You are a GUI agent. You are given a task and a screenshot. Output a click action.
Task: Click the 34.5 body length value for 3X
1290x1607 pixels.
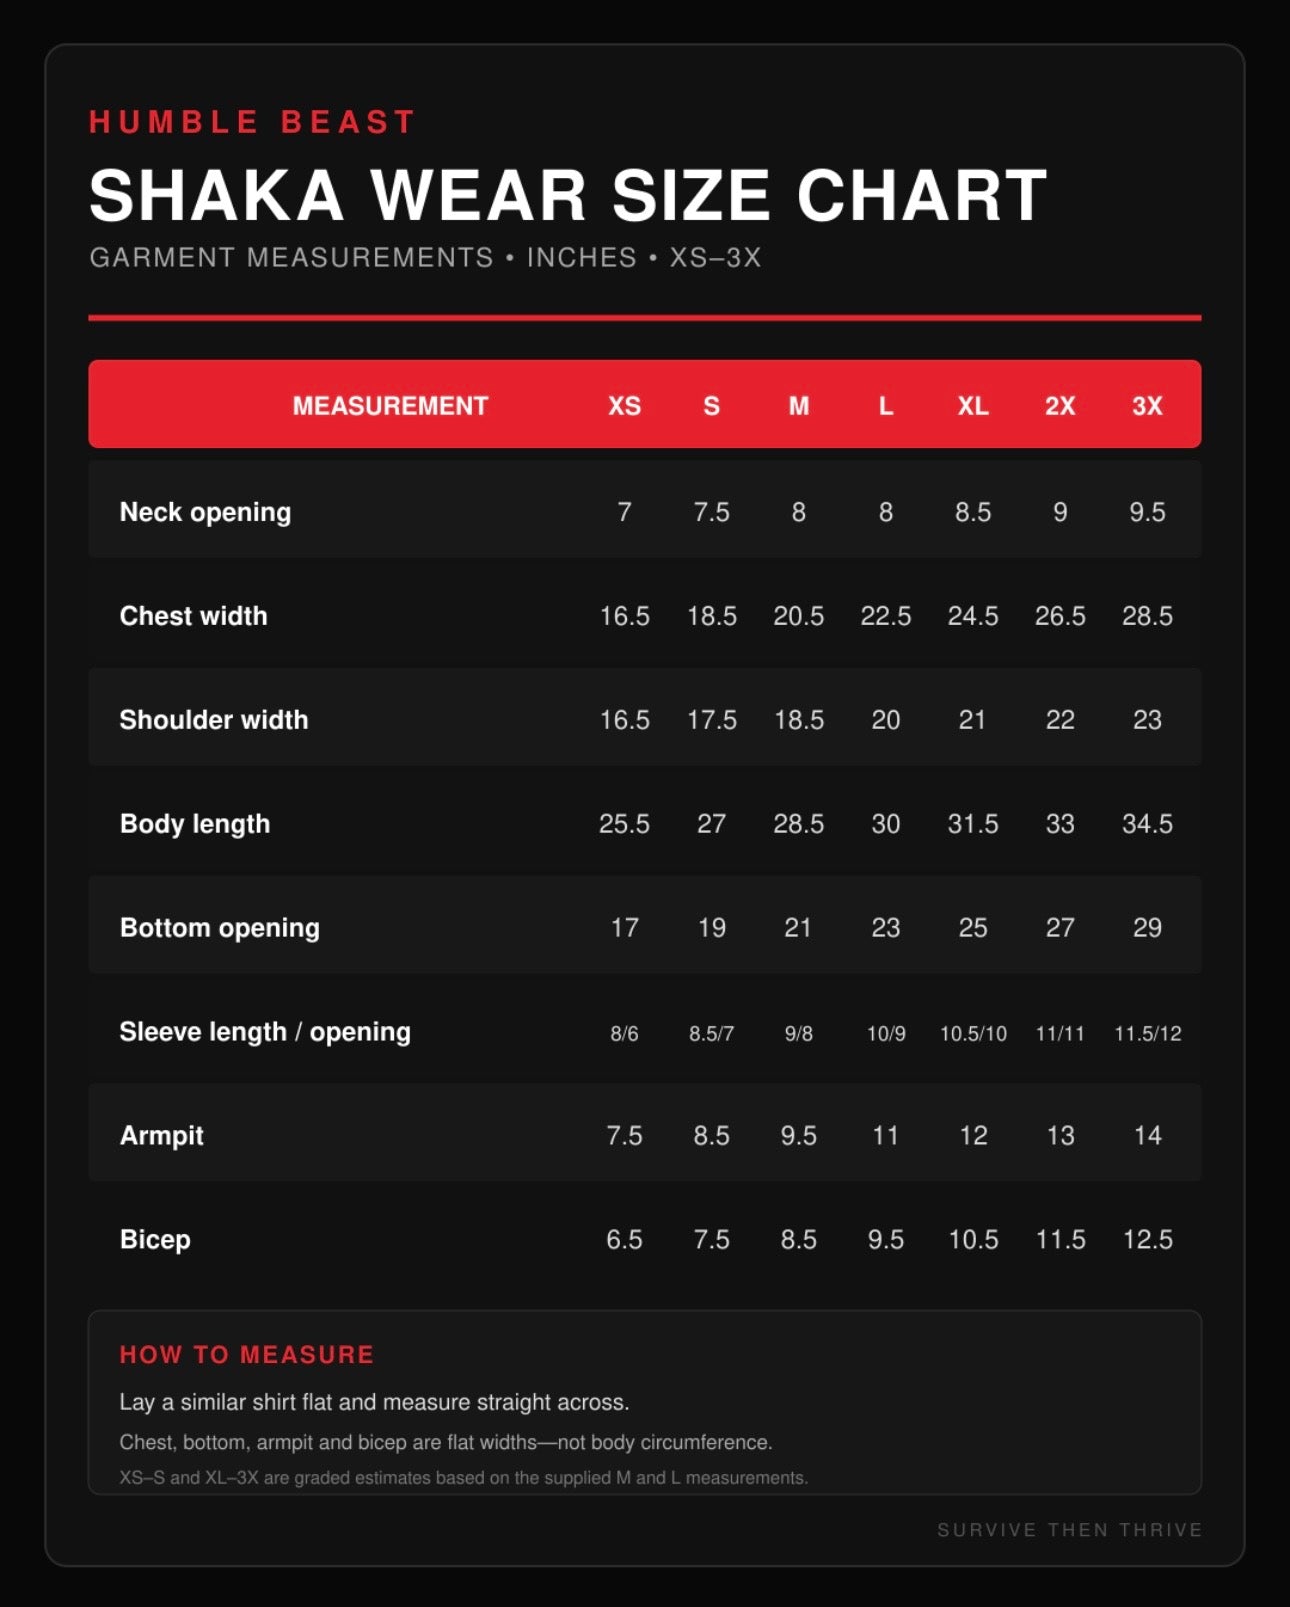1147,824
